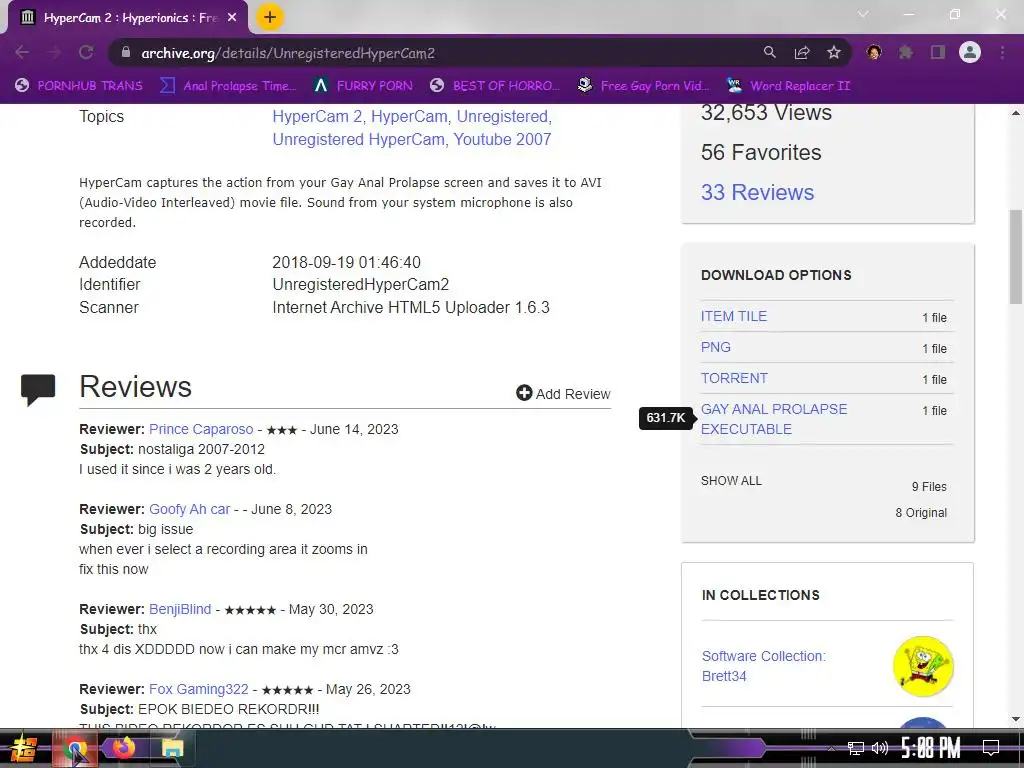Click the browser back arrow
Screen dimensions: 1024x768
(22, 52)
